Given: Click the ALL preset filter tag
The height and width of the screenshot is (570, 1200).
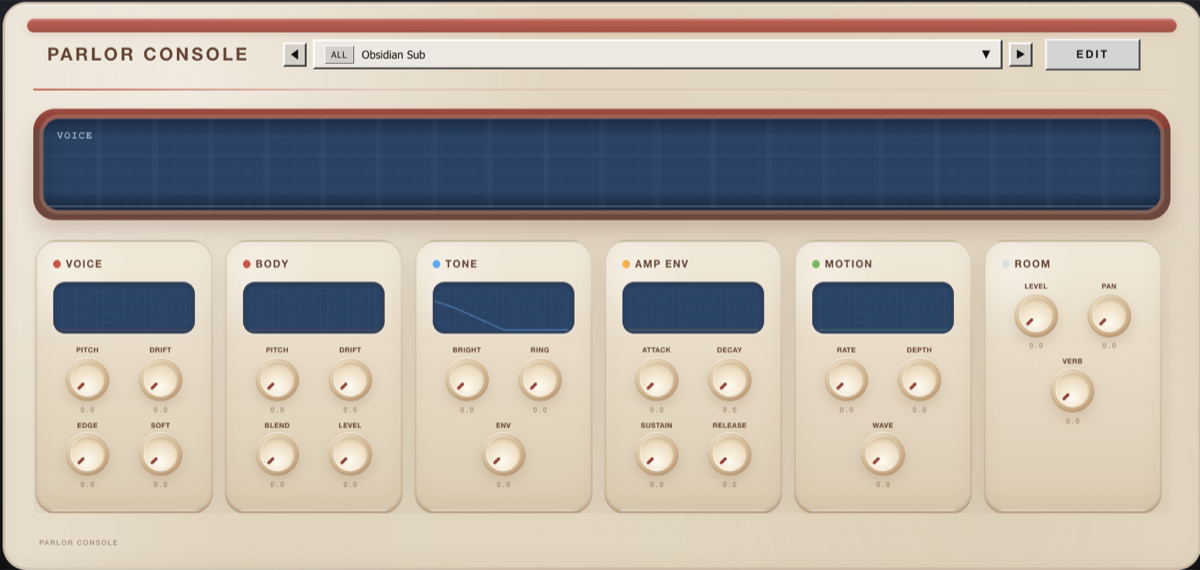Looking at the screenshot, I should (339, 55).
